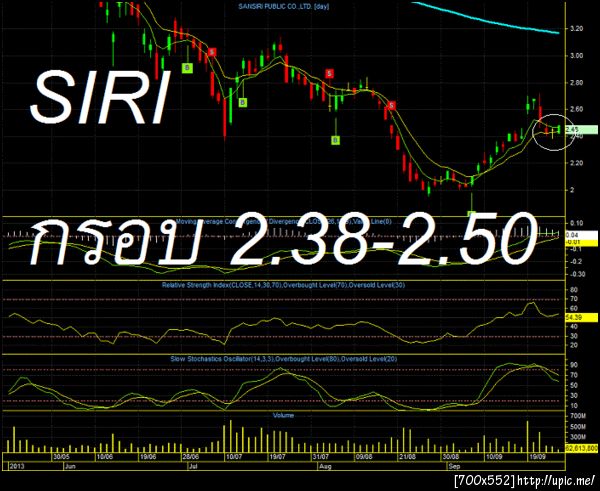Click the 500M volume axis label
This screenshot has height=491, width=600.
pyautogui.click(x=576, y=426)
